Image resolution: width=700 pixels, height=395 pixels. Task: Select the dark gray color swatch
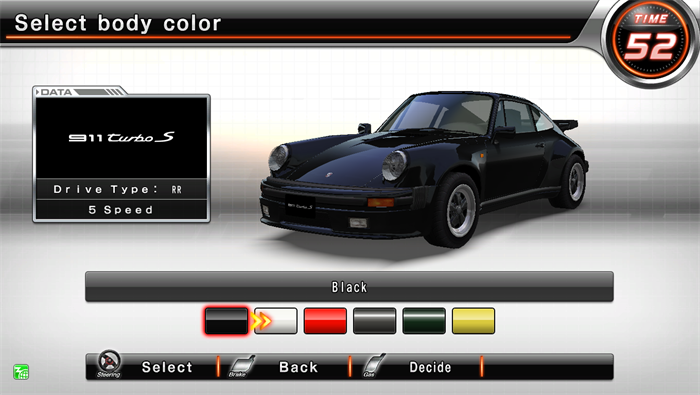click(x=375, y=321)
